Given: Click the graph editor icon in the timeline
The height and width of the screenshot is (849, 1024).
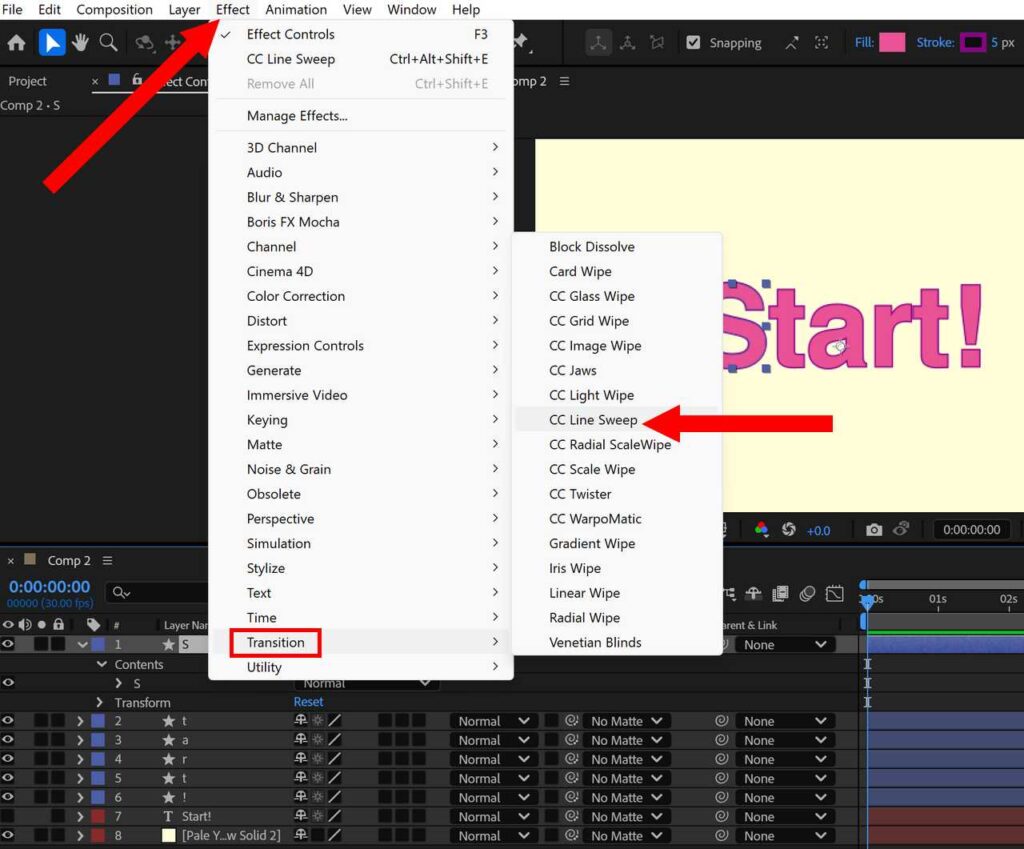Looking at the screenshot, I should coord(835,594).
